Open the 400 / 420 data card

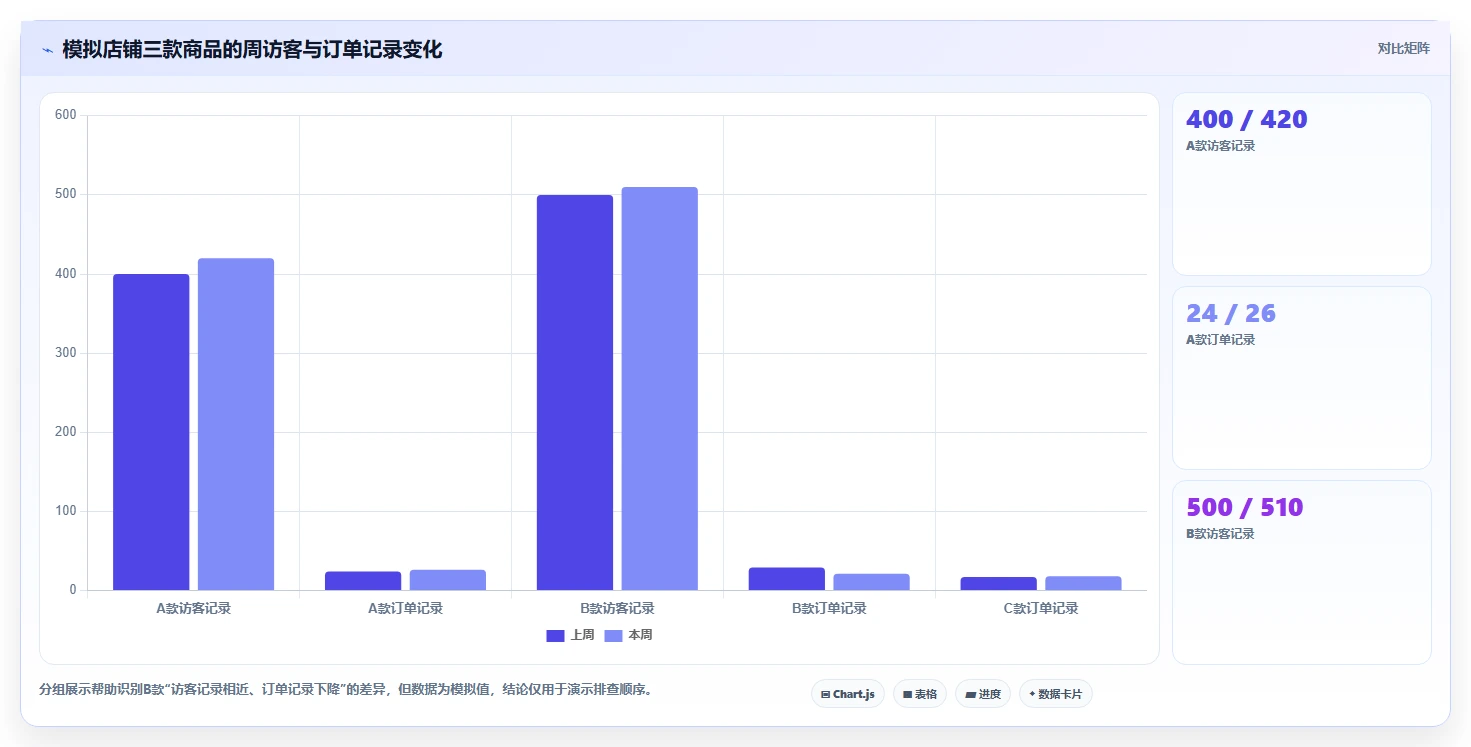point(1302,184)
